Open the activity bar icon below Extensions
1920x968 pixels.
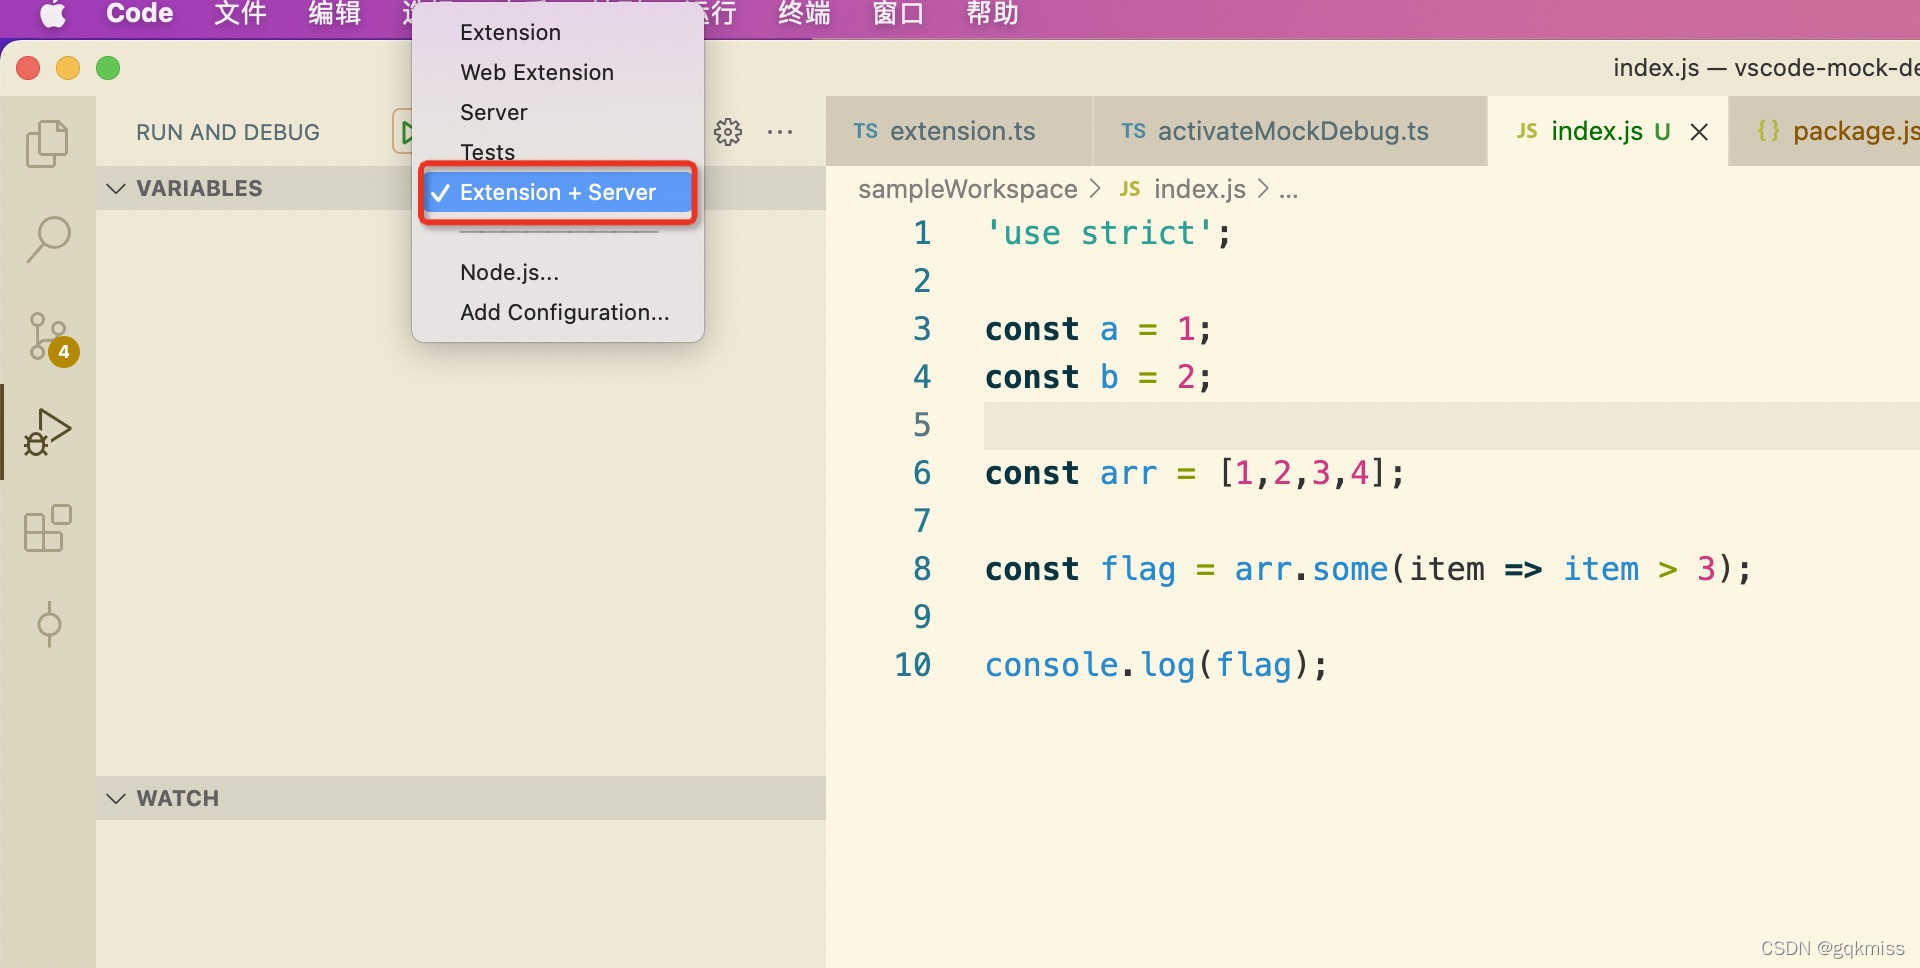point(48,624)
